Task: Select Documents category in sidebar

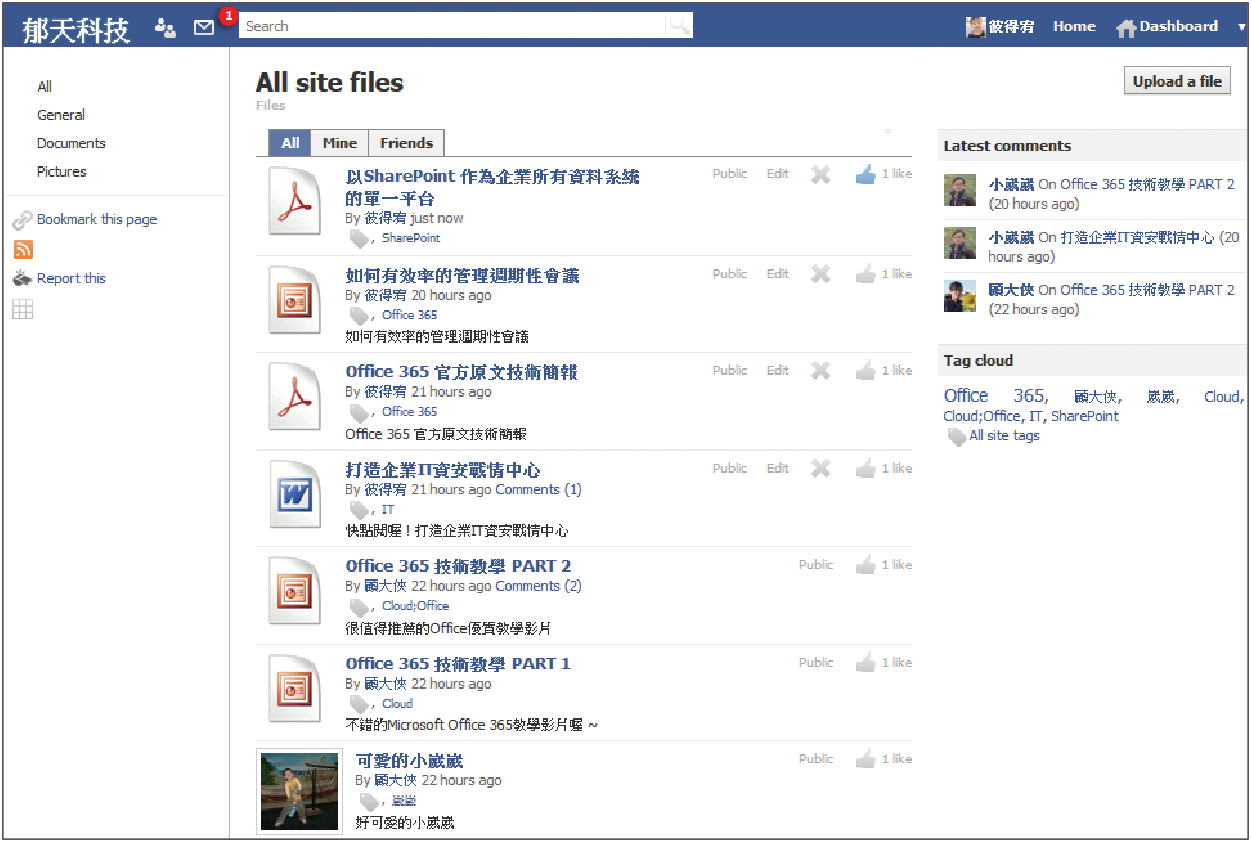Action: pyautogui.click(x=71, y=143)
